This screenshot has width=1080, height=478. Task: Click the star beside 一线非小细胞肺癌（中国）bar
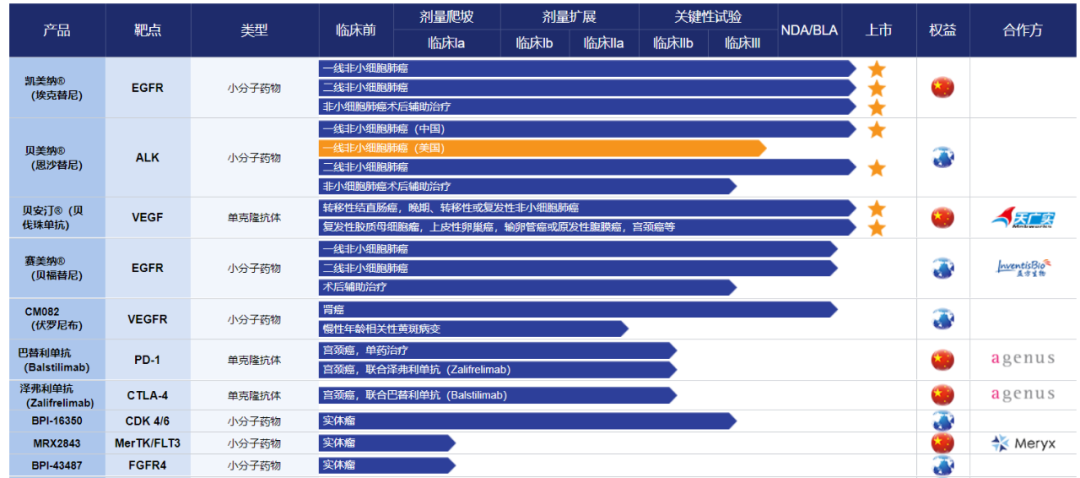point(876,129)
